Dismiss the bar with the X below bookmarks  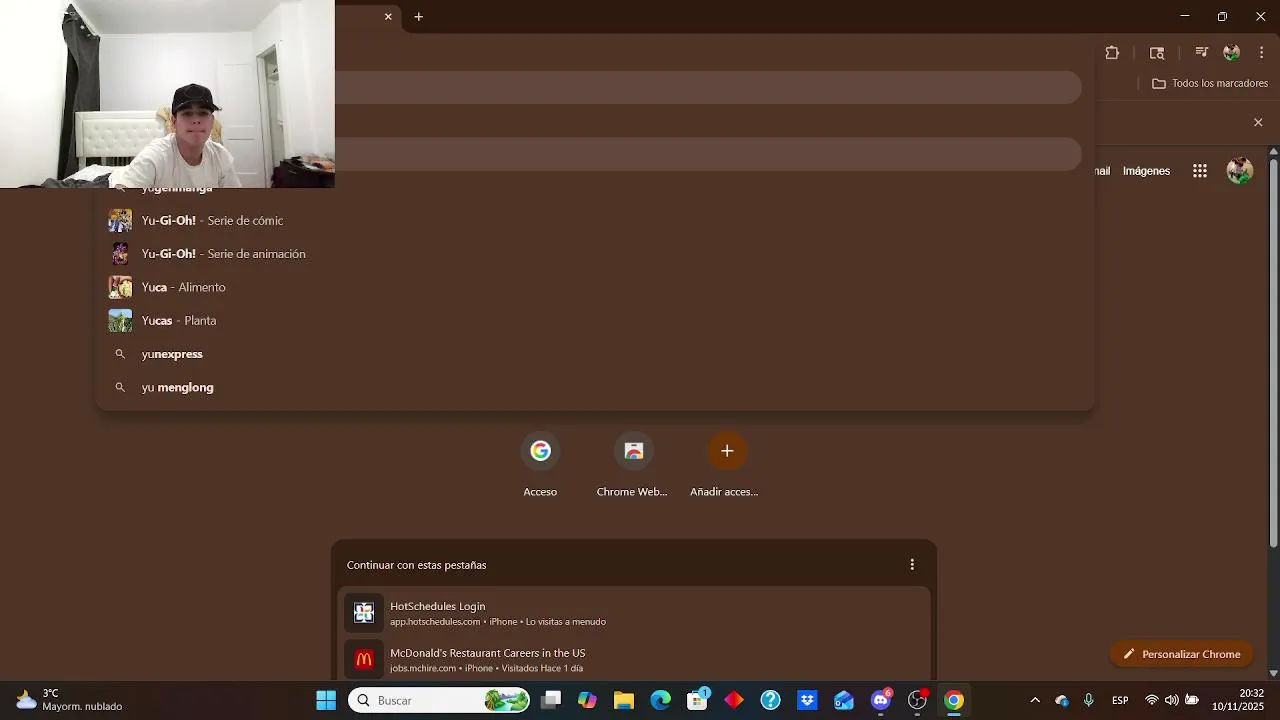click(x=1258, y=122)
